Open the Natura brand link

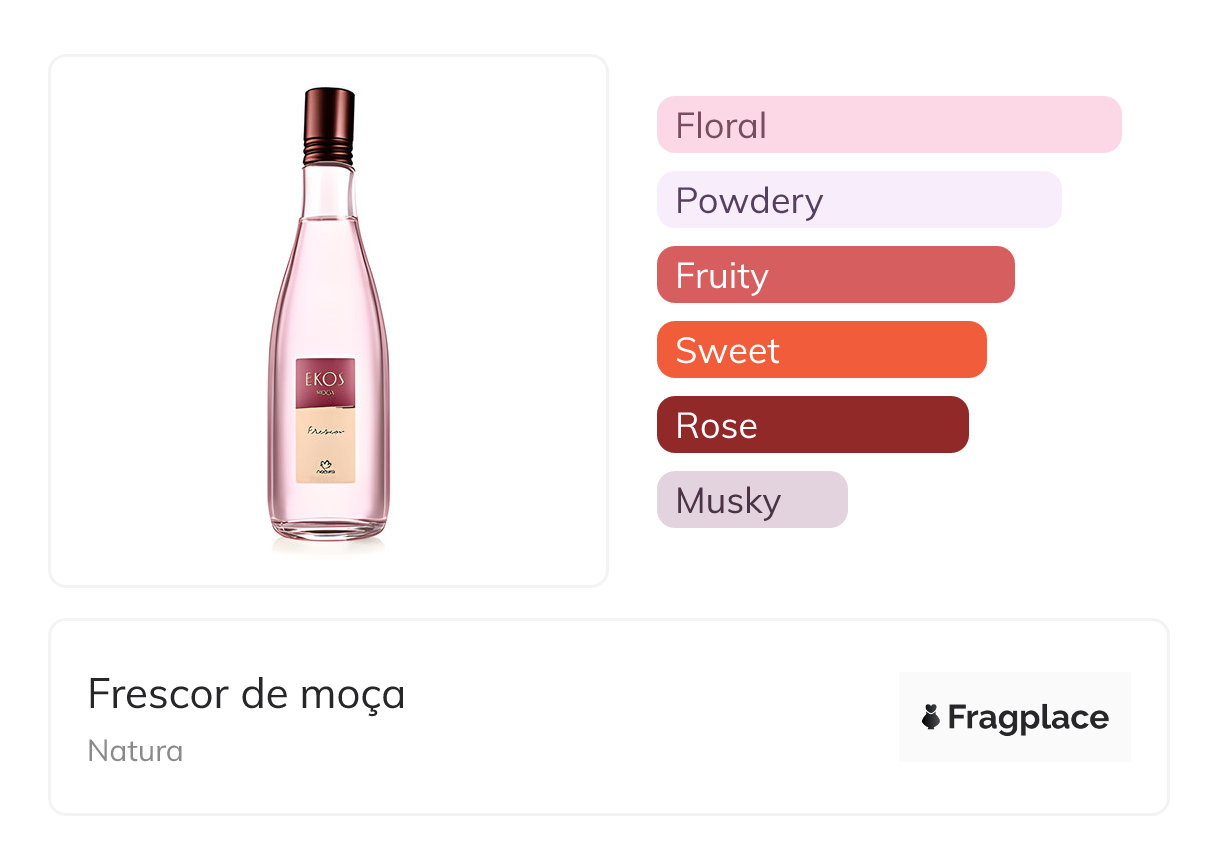tap(135, 751)
